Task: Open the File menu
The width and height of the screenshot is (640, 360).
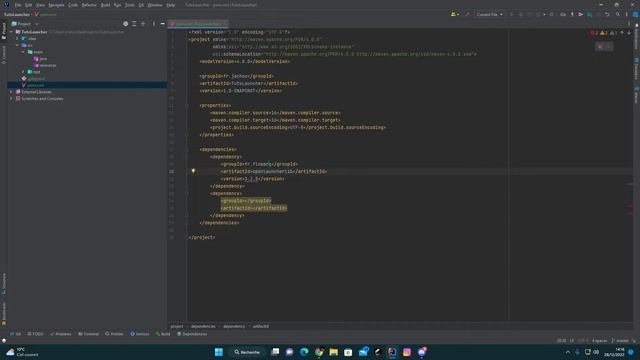Action: click(x=18, y=5)
